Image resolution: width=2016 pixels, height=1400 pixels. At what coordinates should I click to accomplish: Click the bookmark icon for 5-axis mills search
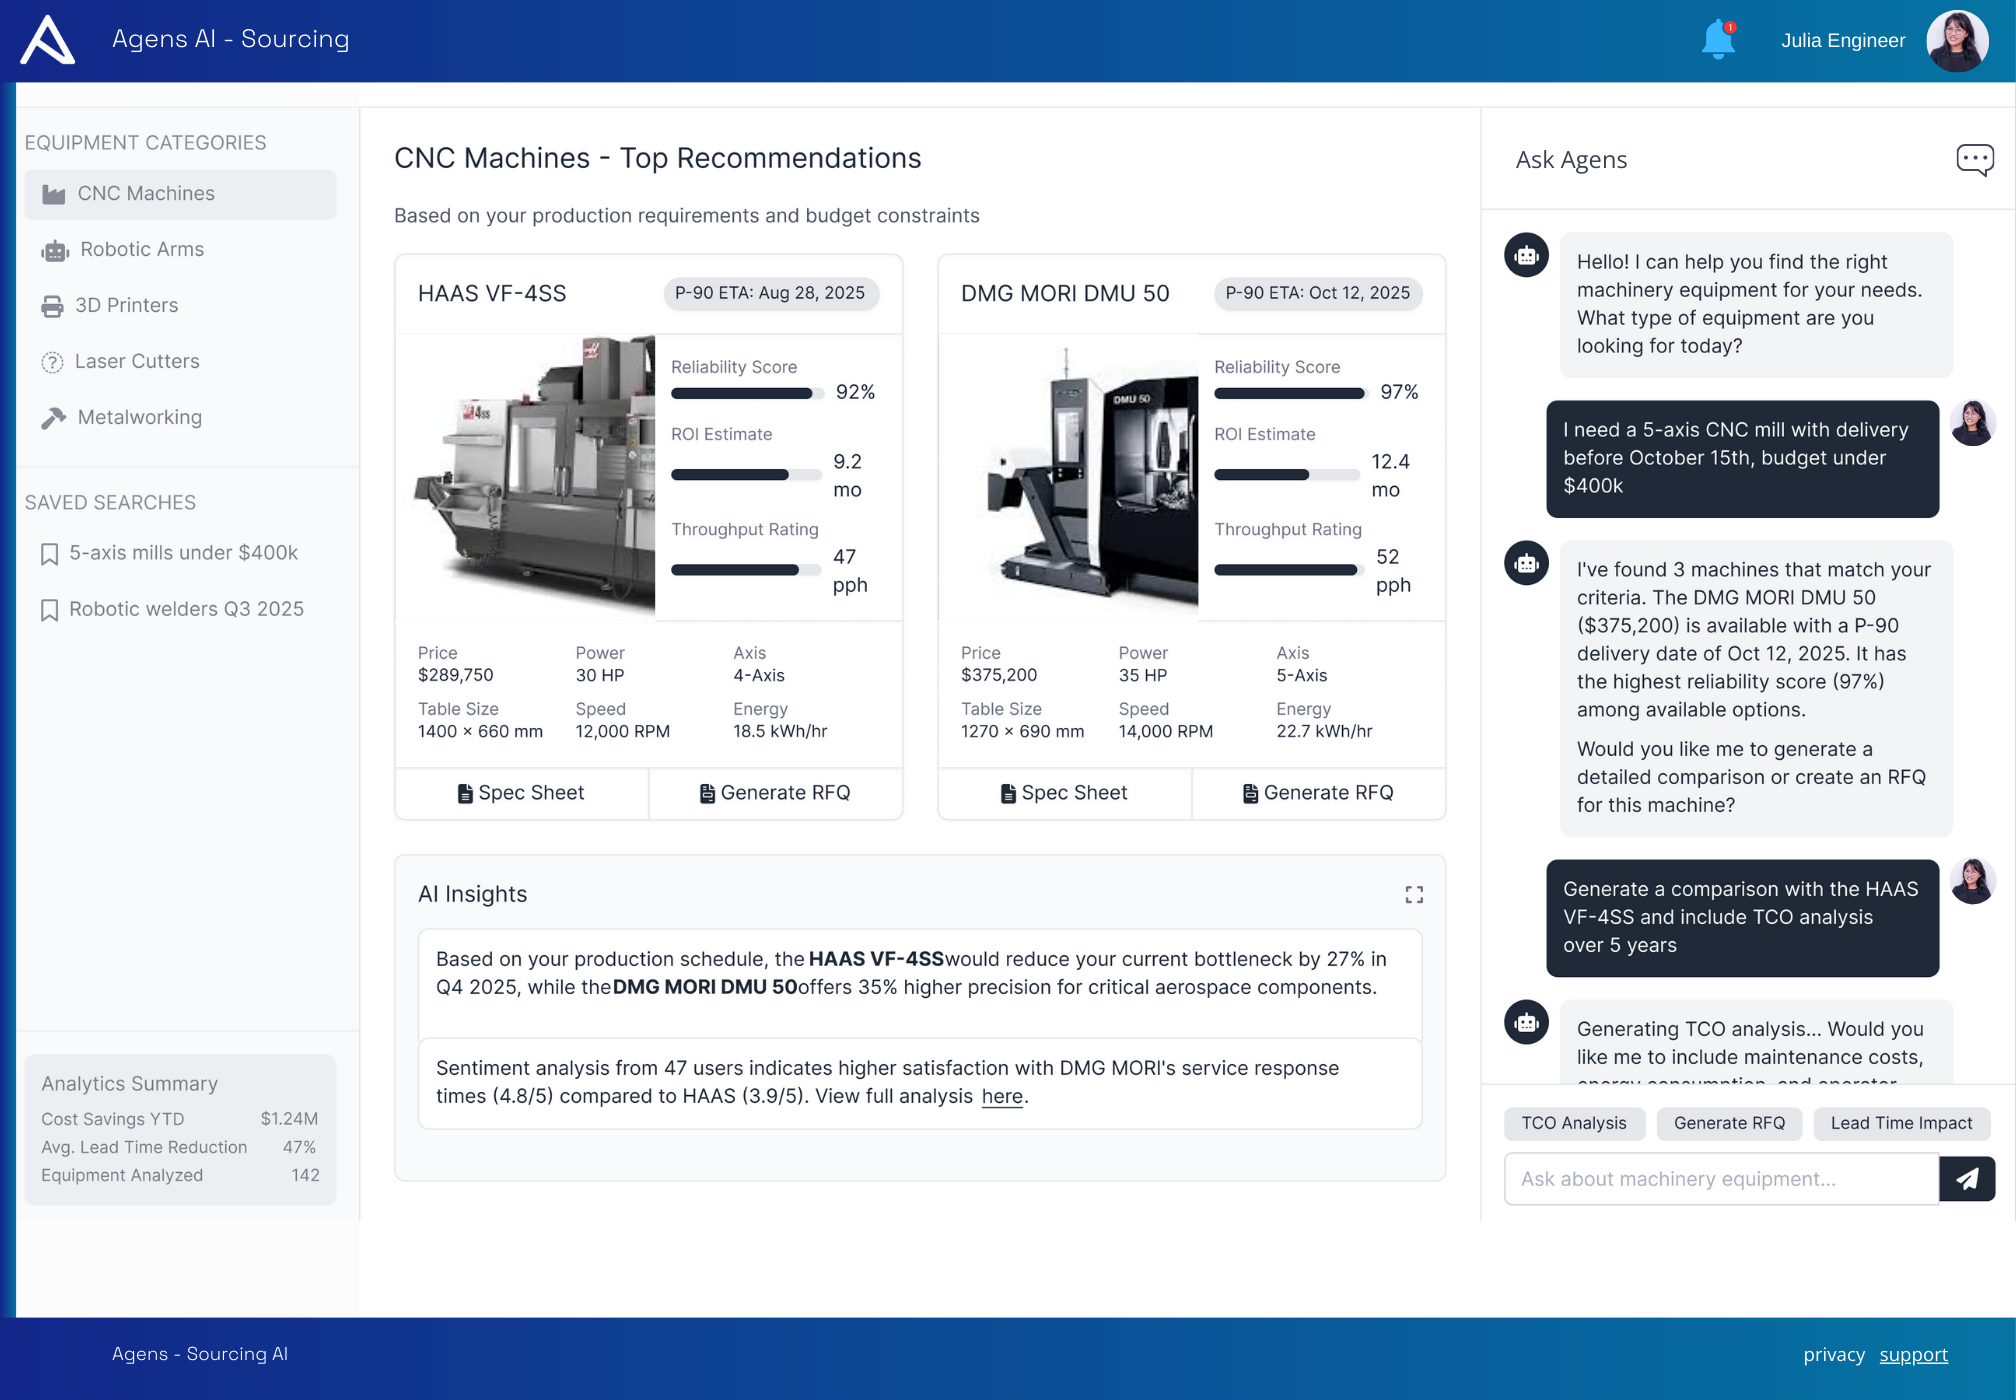[x=49, y=554]
